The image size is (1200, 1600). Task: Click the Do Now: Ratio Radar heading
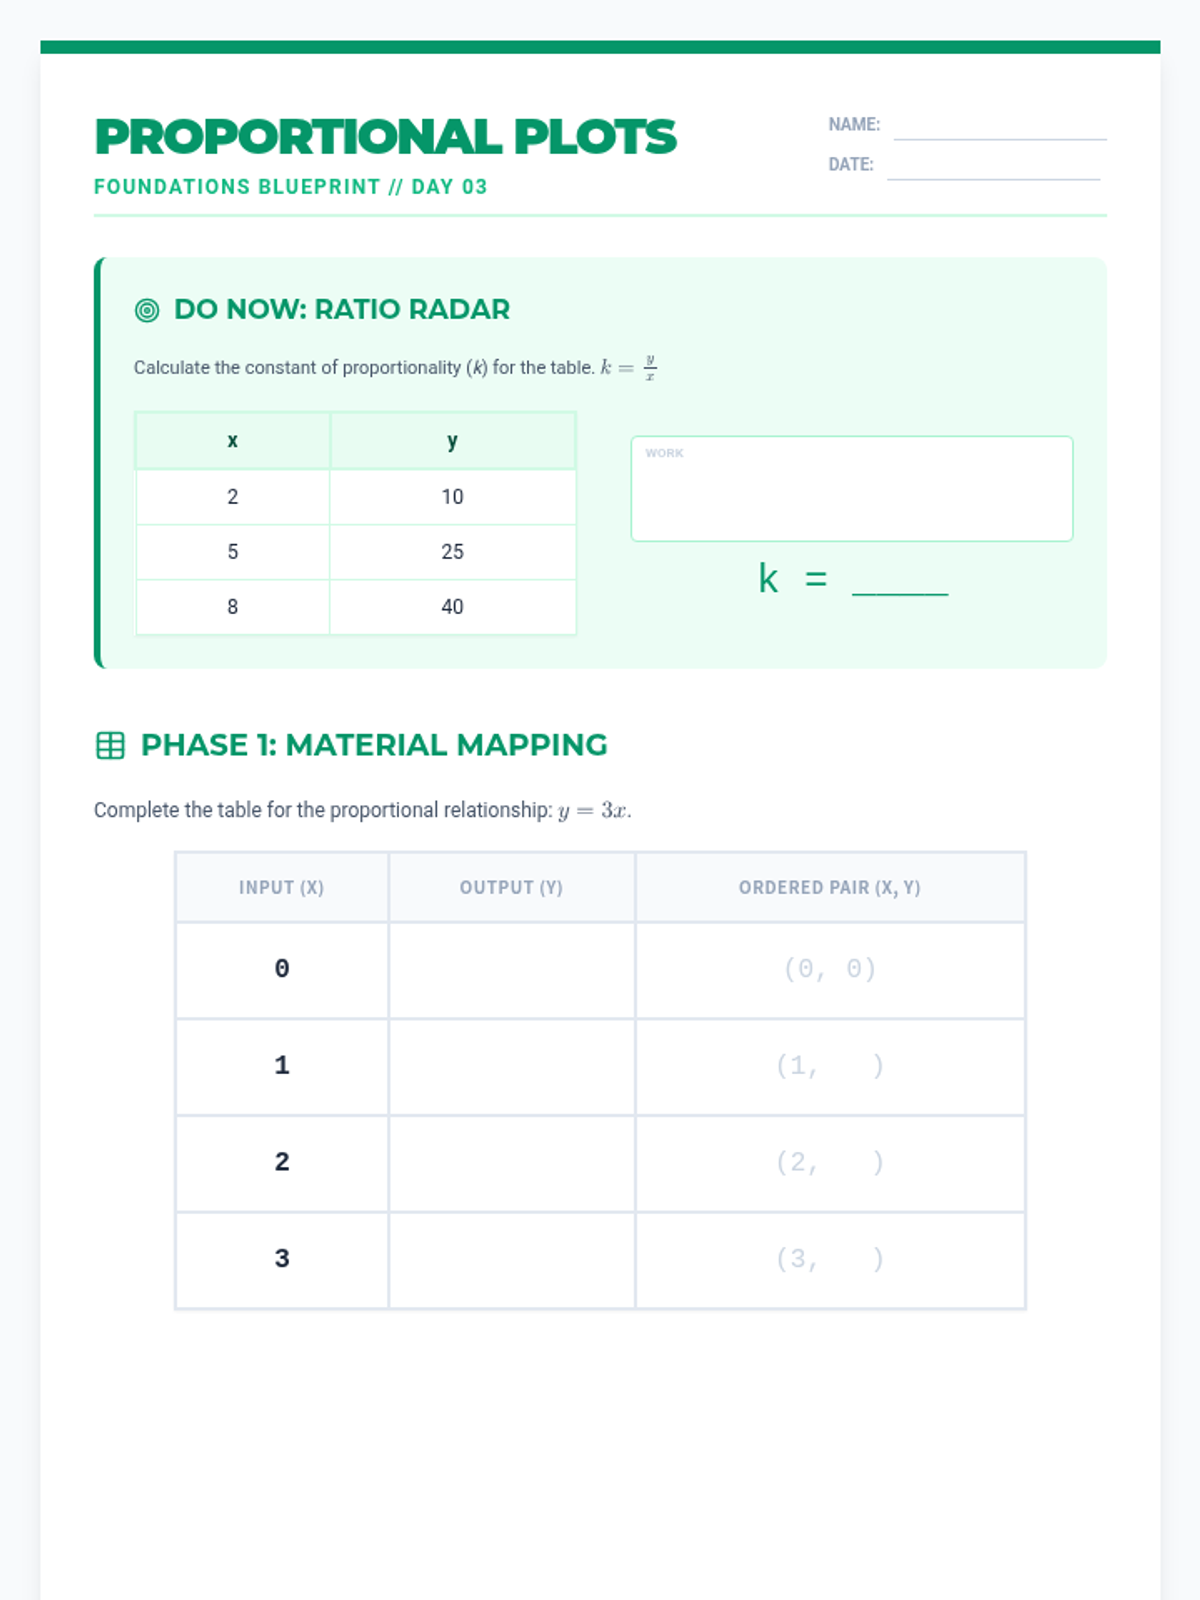click(x=342, y=310)
